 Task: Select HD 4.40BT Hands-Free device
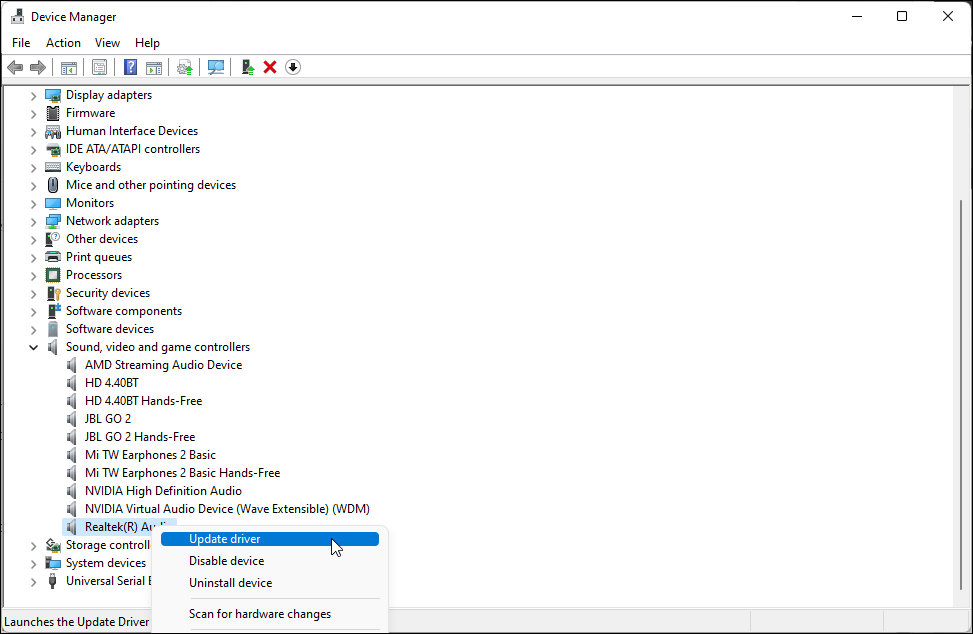143,401
